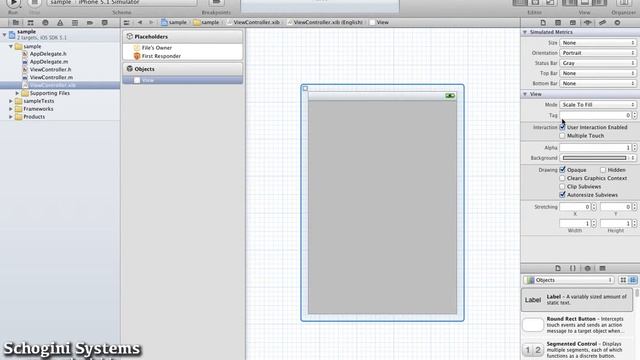Show the Identity inspector icon
The width and height of the screenshot is (640, 360).
coord(573,23)
